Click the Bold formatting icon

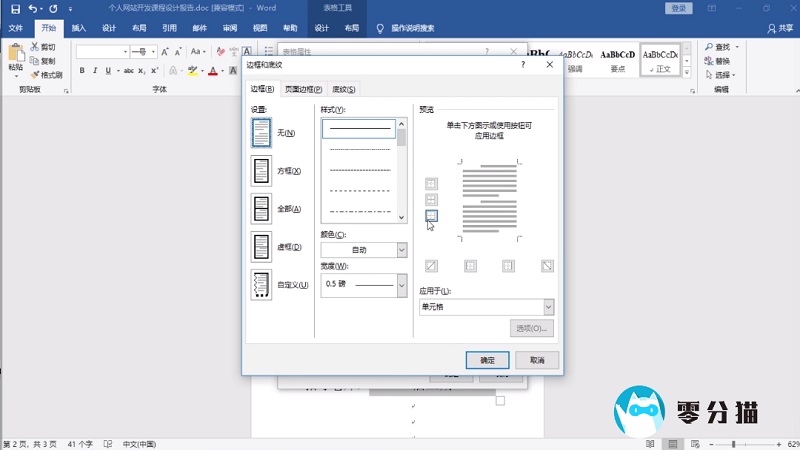(82, 71)
